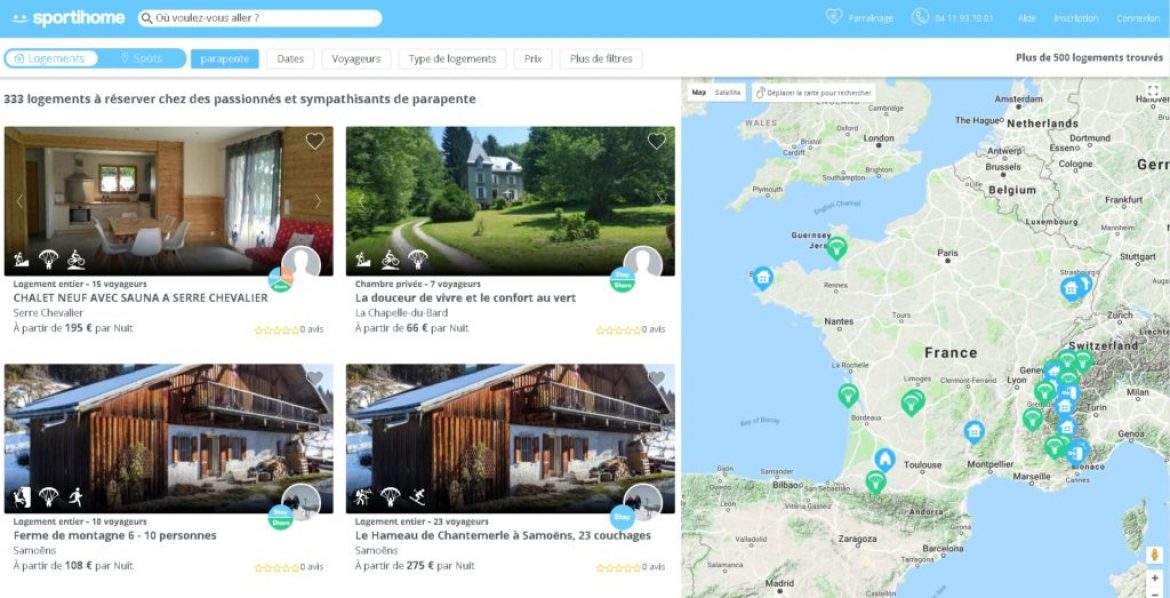Click the Où voulez-vous aller search field
This screenshot has width=1170, height=598.
point(260,18)
